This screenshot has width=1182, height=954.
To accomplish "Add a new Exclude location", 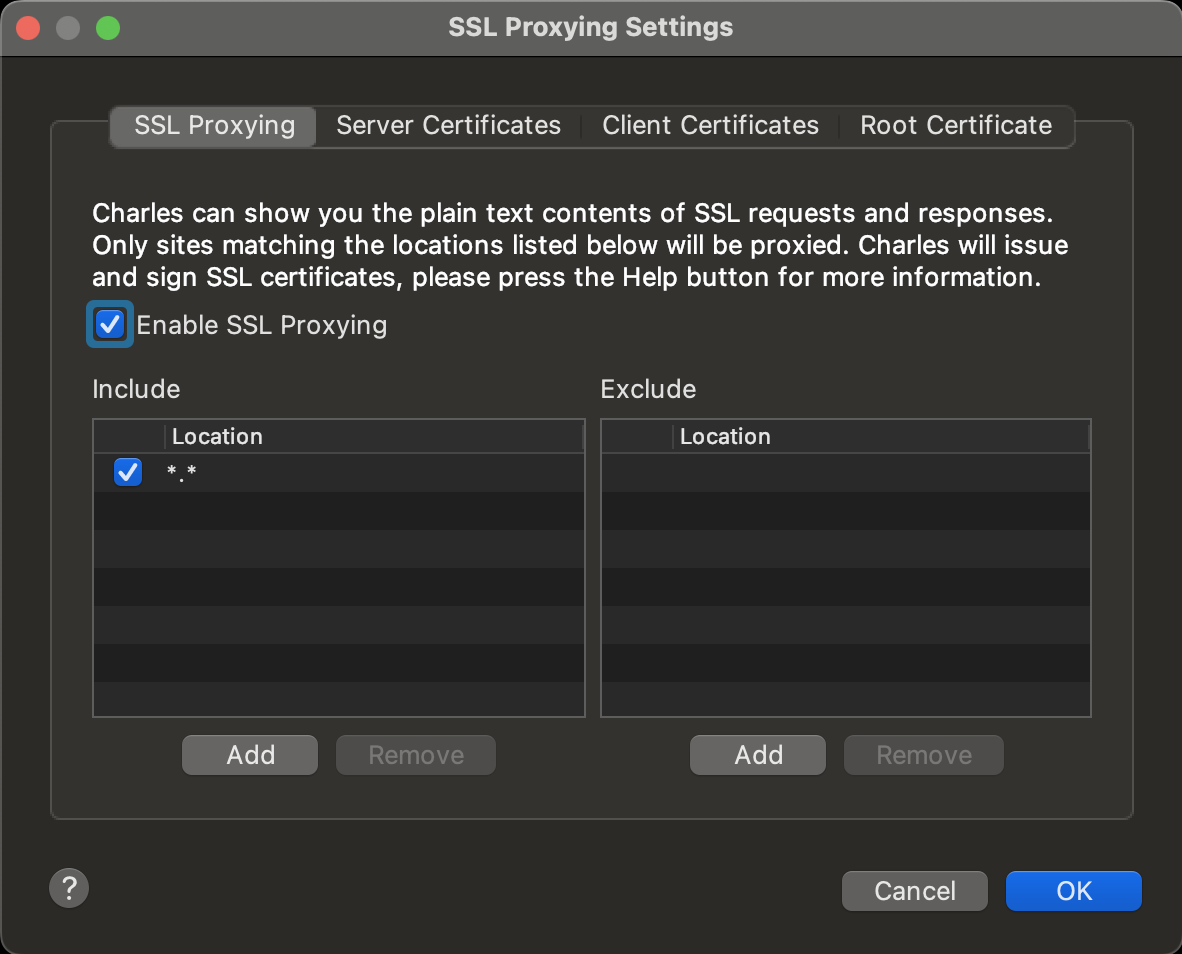I will coord(757,755).
